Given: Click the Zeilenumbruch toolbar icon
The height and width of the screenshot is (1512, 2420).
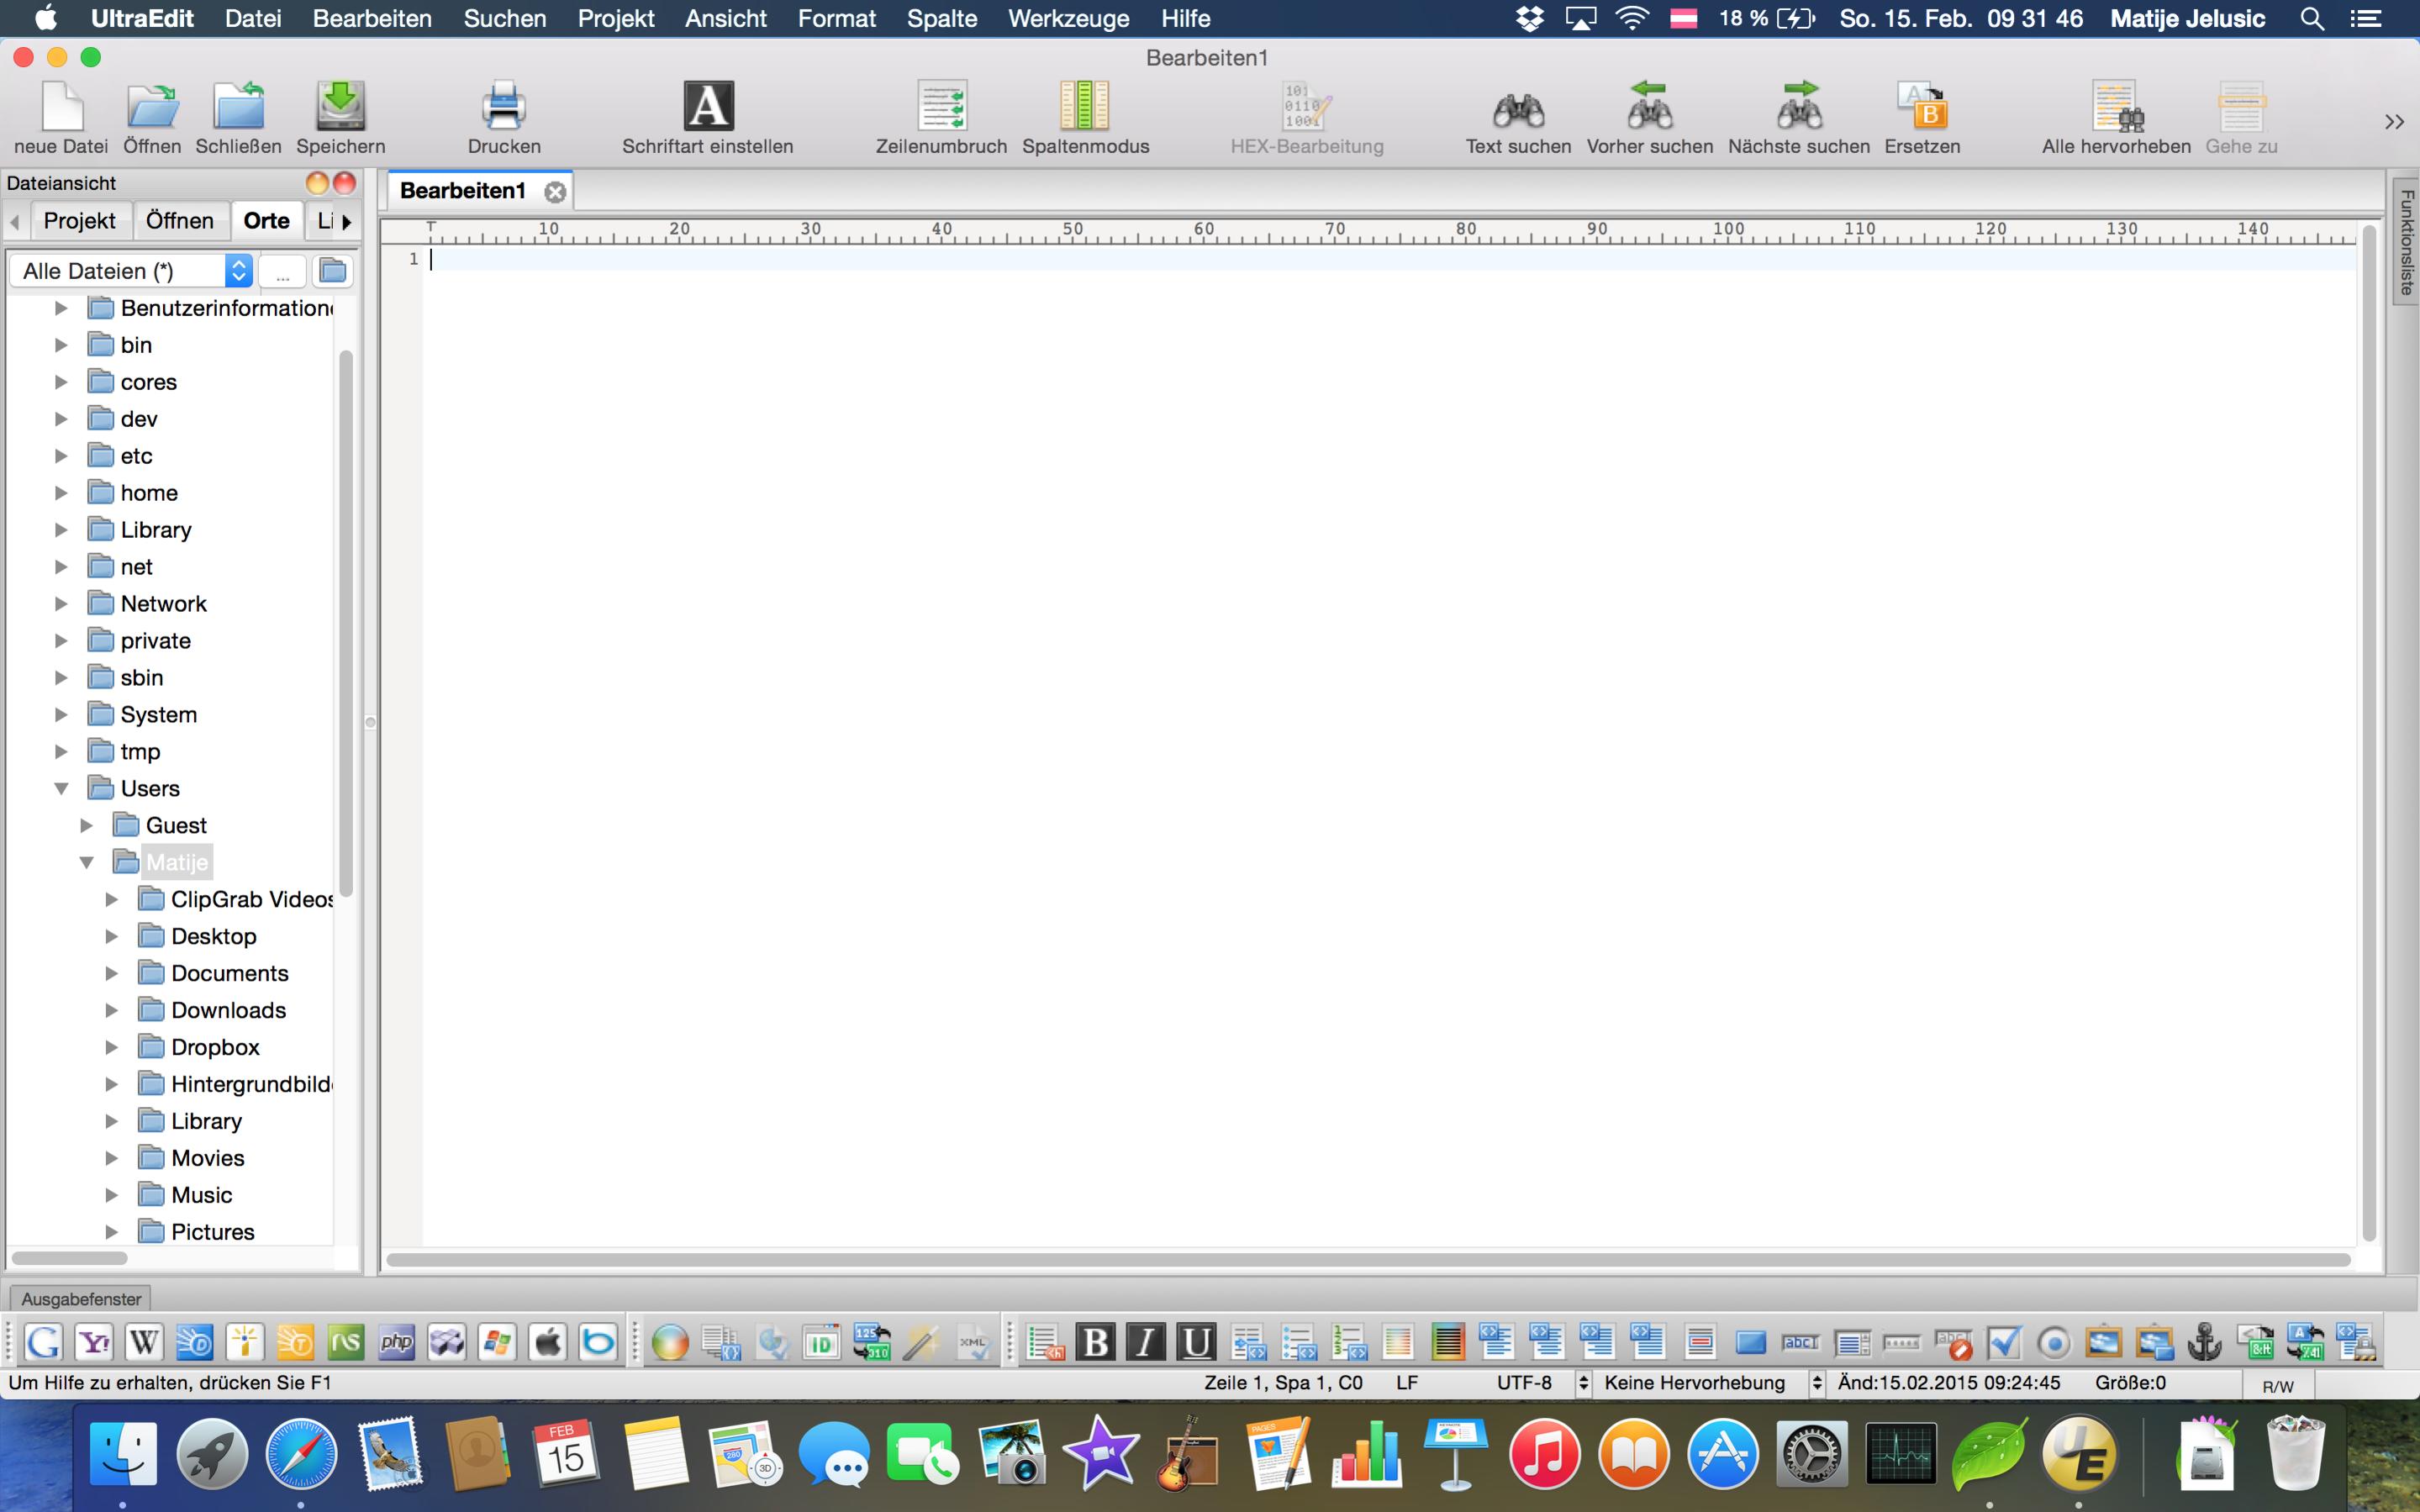Looking at the screenshot, I should 941,107.
